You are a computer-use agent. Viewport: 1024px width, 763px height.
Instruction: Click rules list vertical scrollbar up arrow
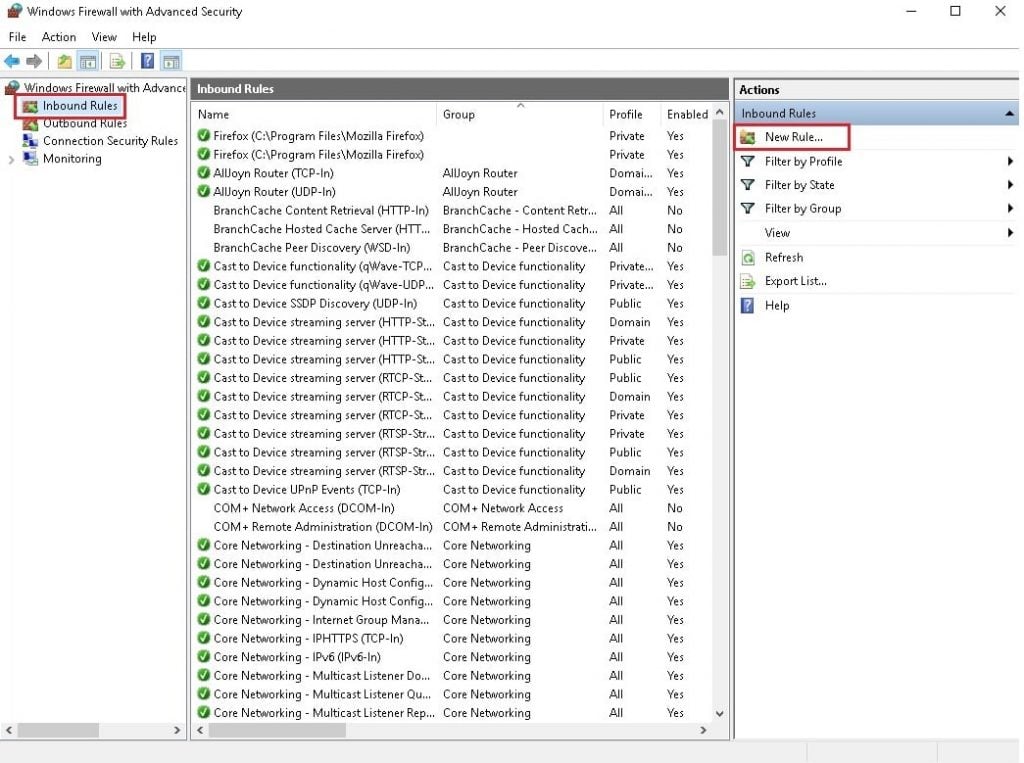click(x=720, y=112)
